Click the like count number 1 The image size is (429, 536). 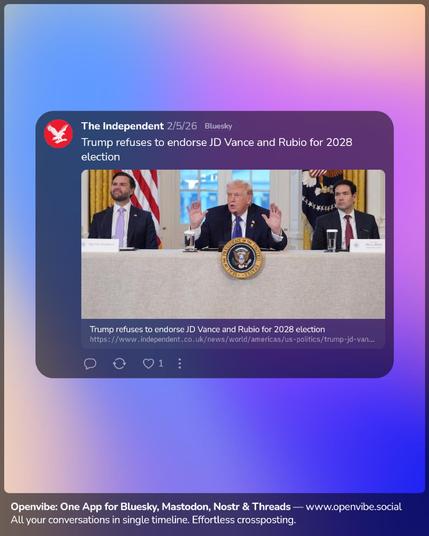(161, 364)
